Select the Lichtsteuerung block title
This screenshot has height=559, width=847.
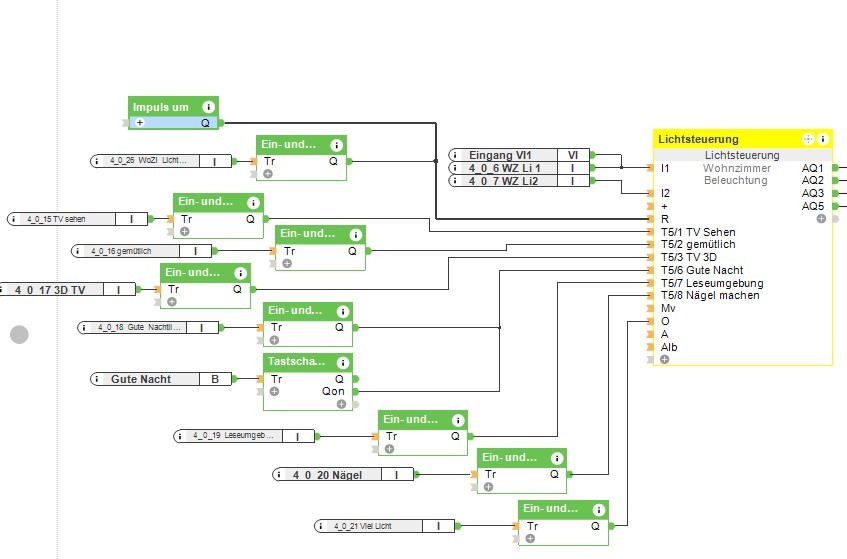[x=698, y=139]
